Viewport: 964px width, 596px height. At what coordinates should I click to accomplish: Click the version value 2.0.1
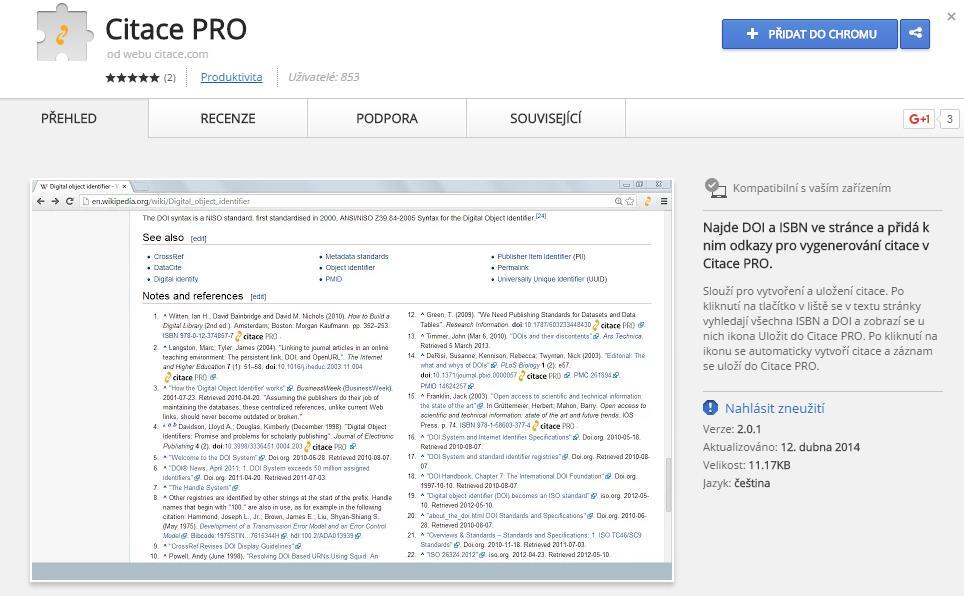pos(749,429)
